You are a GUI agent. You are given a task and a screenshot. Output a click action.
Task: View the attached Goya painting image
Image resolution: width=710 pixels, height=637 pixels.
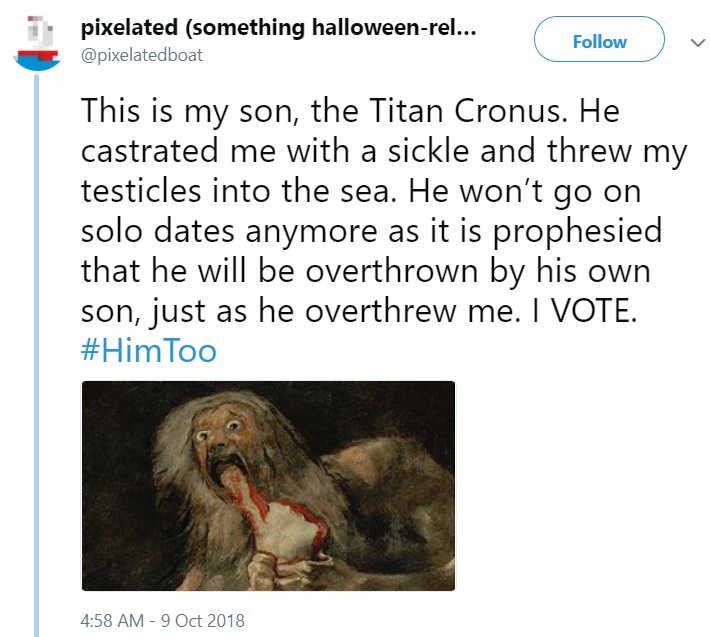(x=268, y=486)
